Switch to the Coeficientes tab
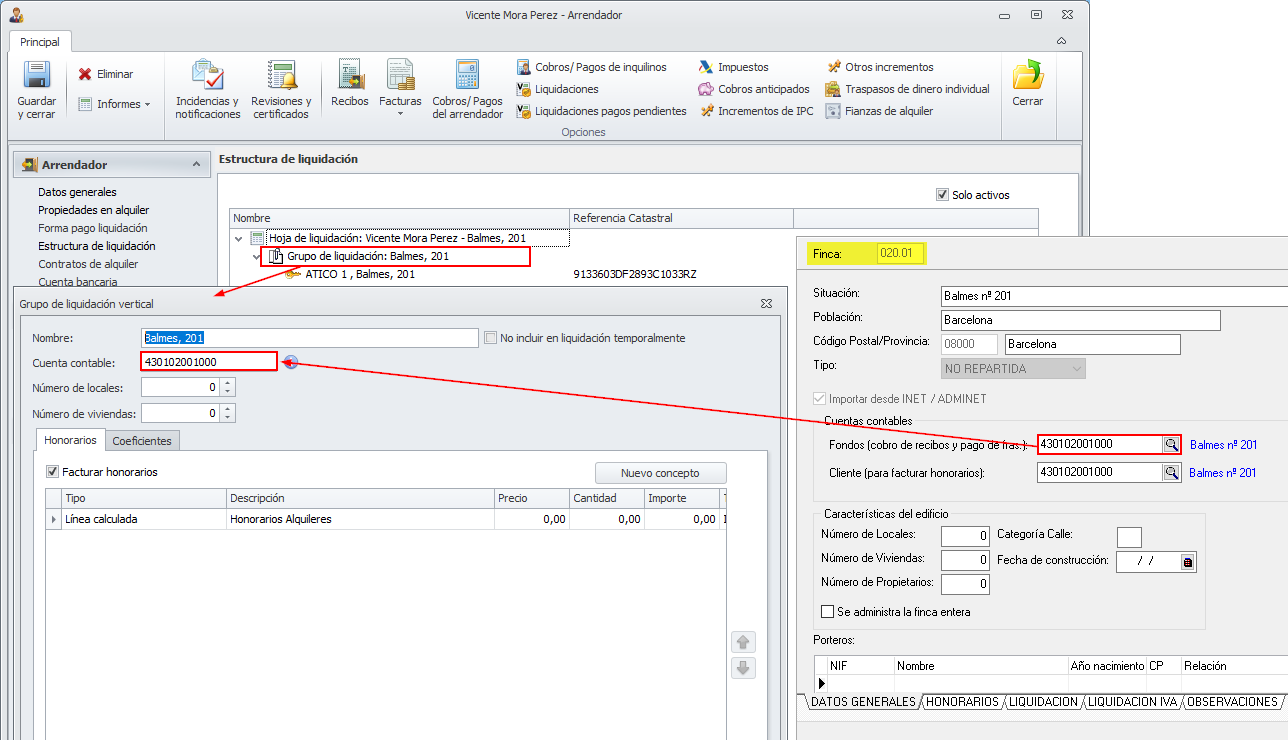The image size is (1288, 740). (141, 441)
